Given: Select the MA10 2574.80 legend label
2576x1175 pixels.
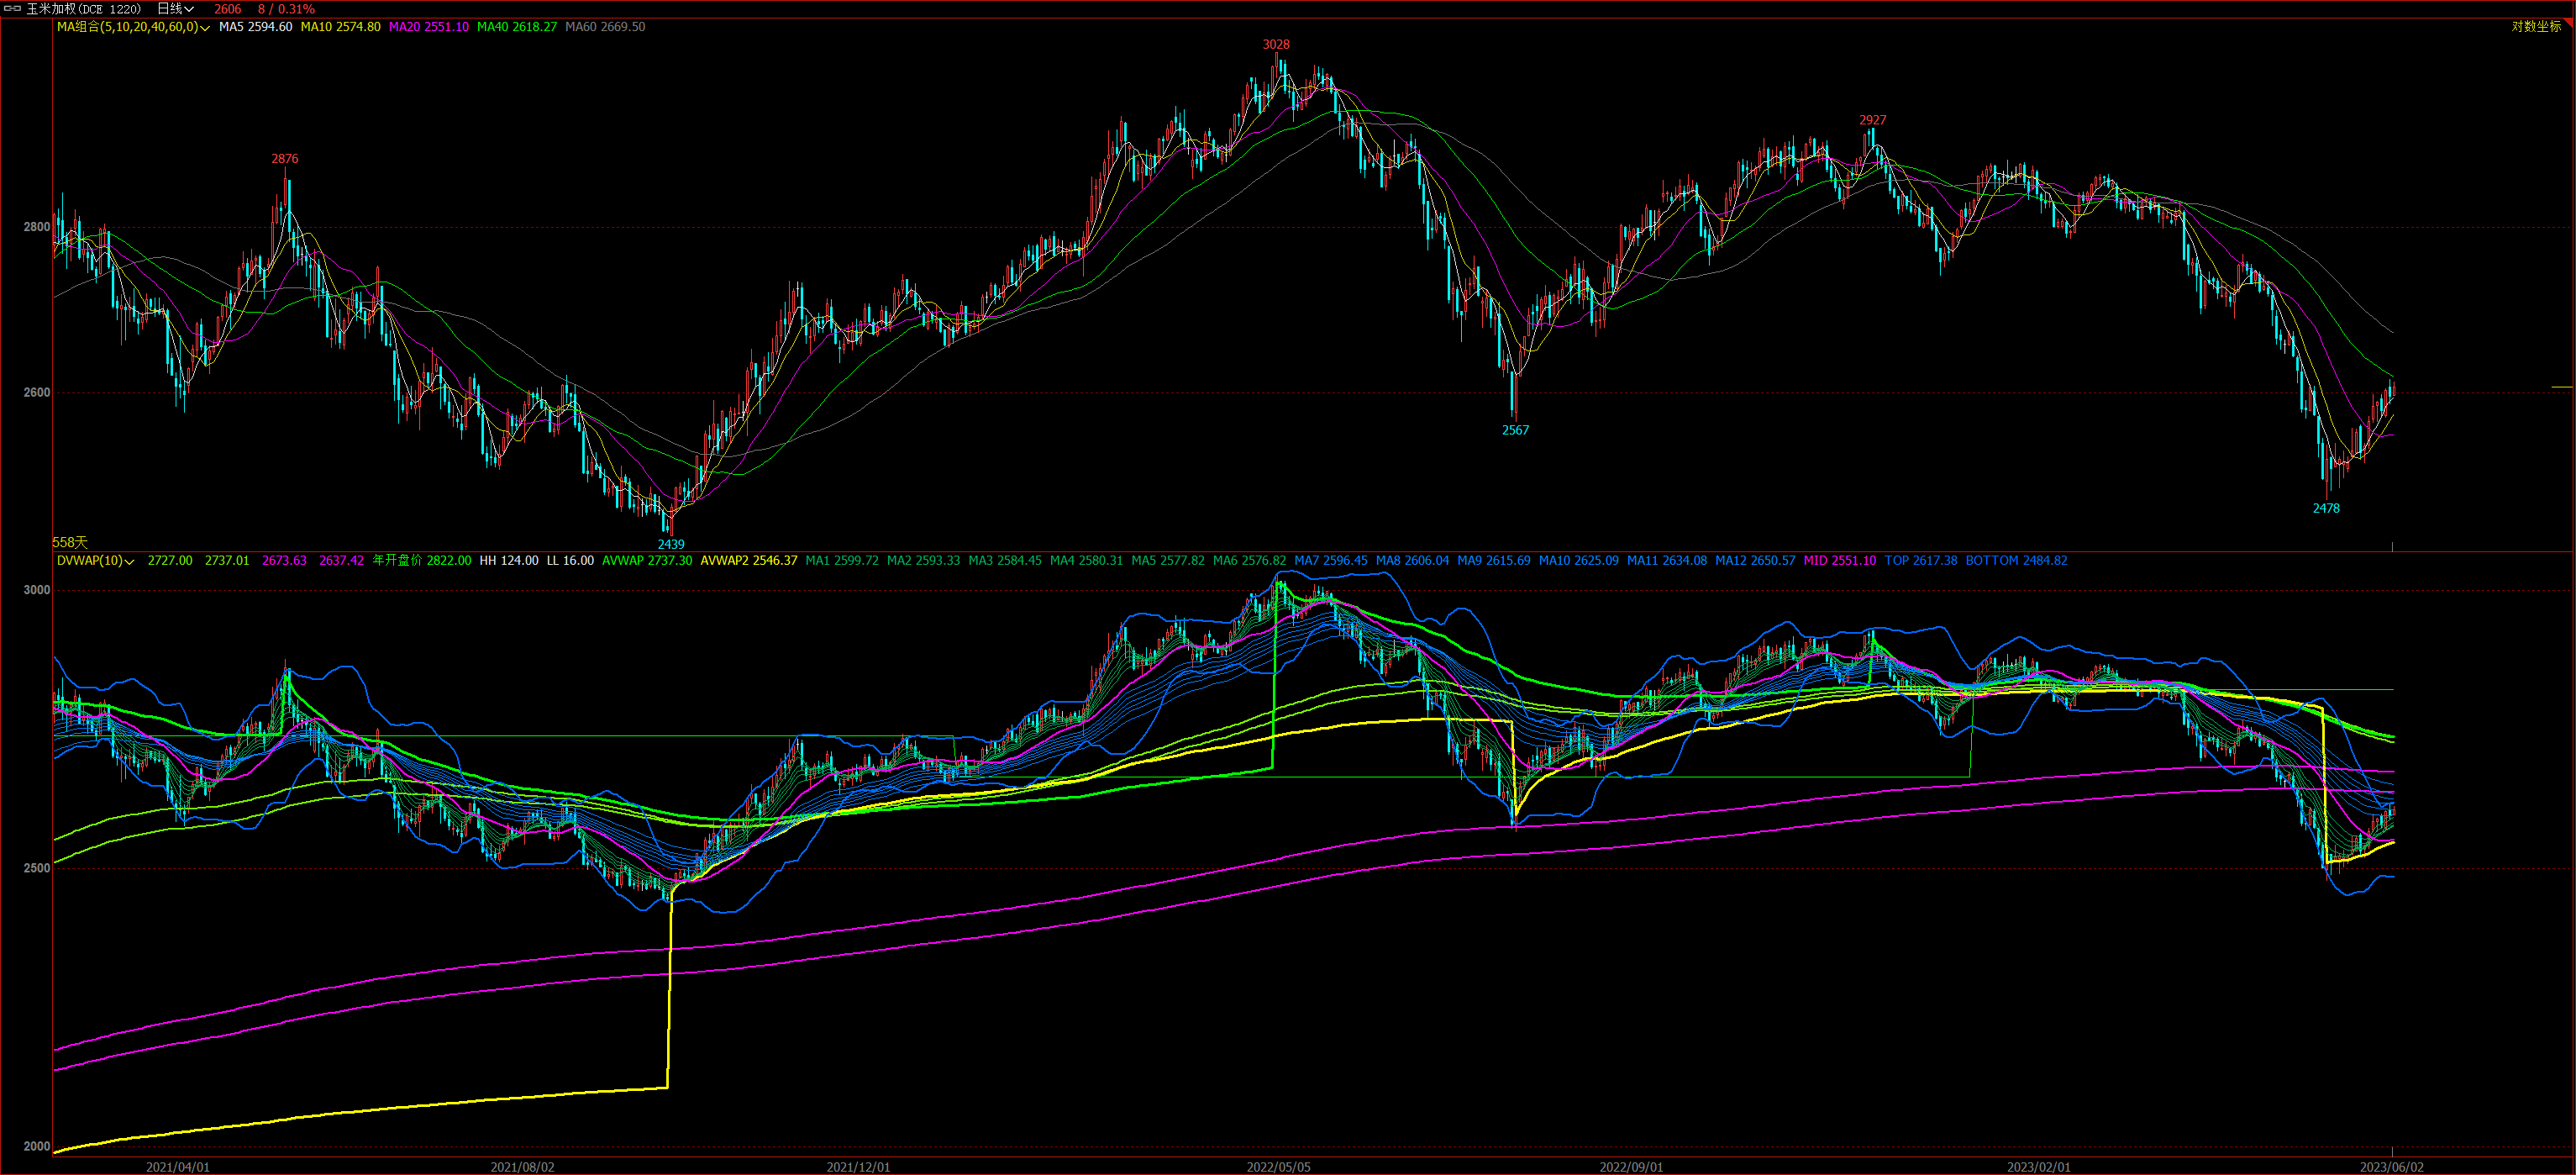Looking at the screenshot, I should [340, 27].
